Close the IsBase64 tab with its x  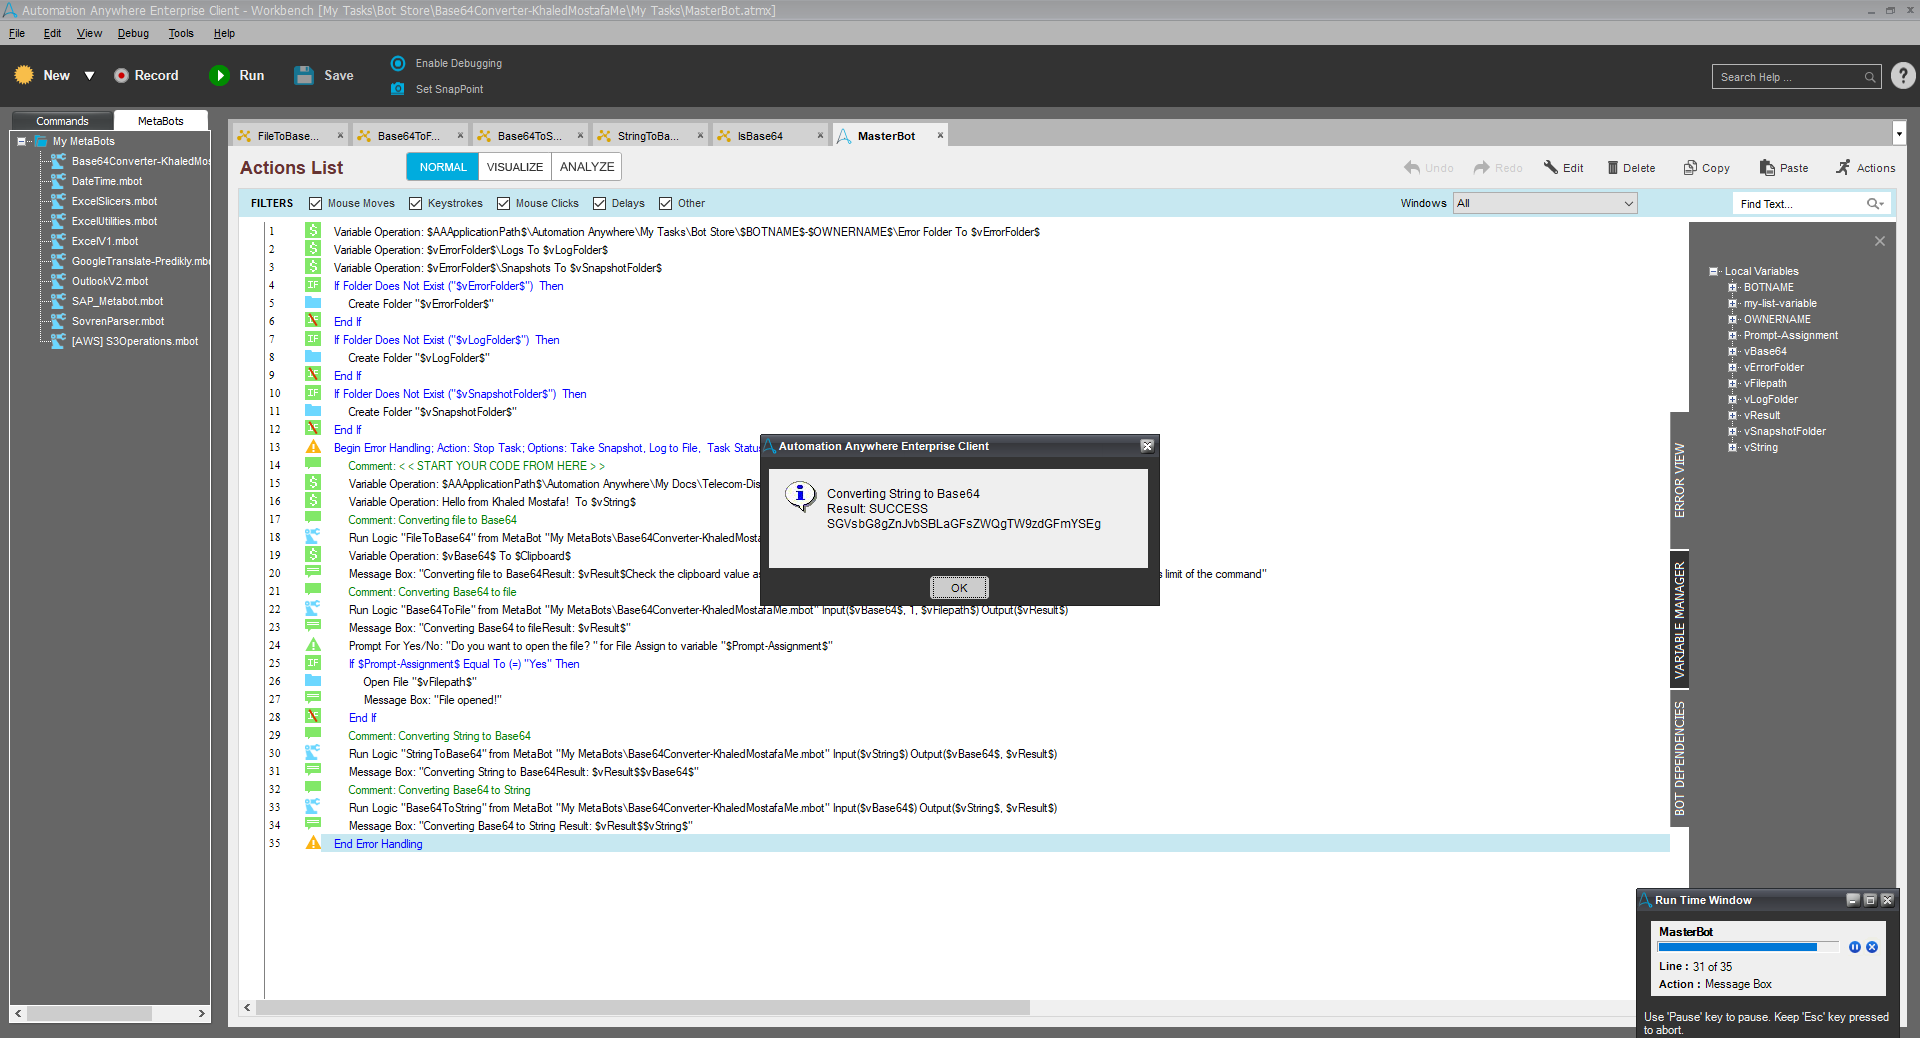(x=820, y=136)
